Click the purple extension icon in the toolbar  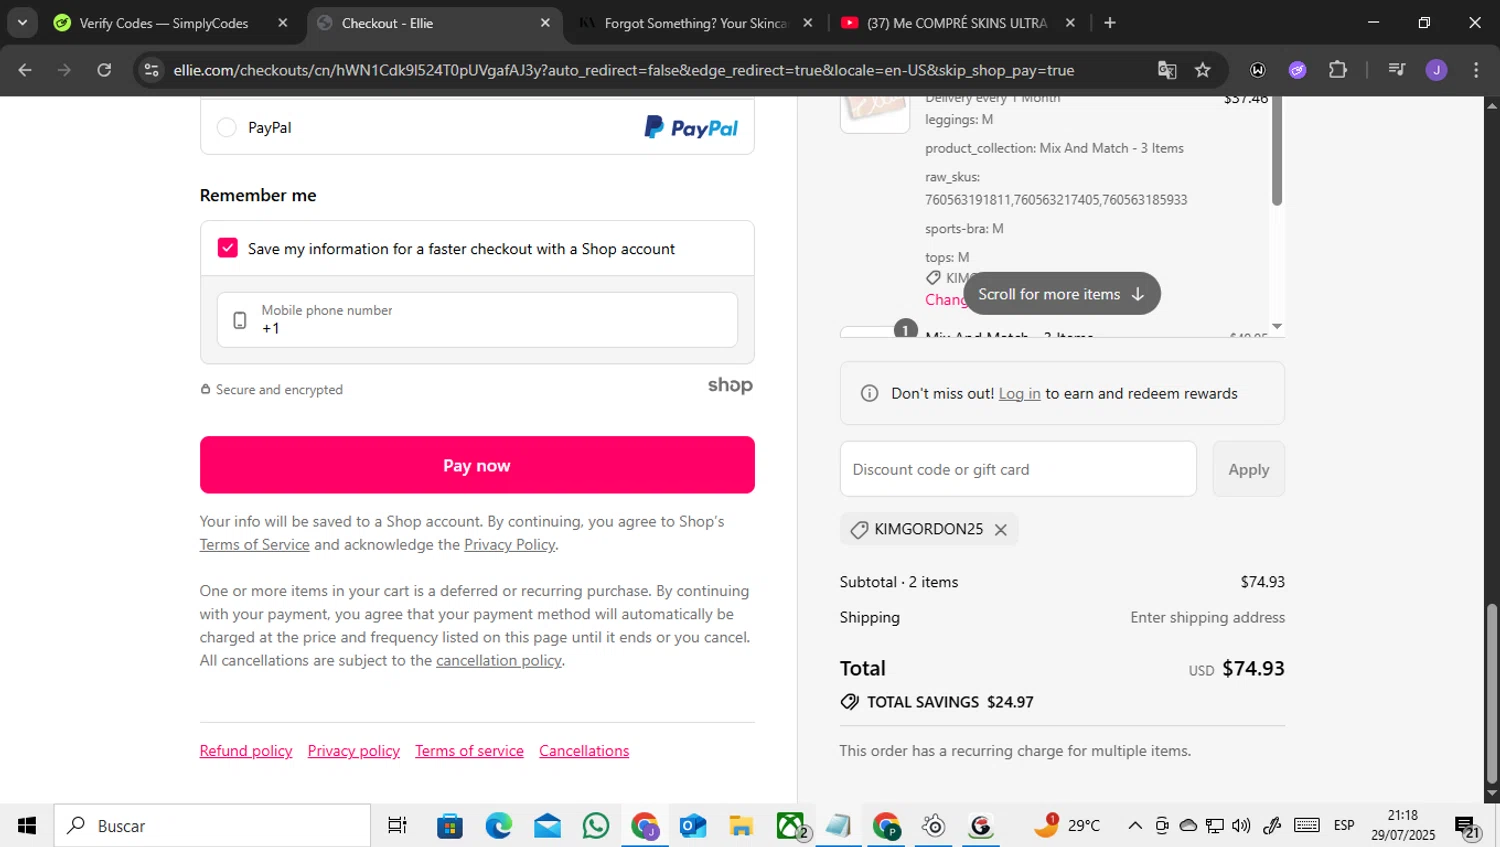tap(1298, 70)
